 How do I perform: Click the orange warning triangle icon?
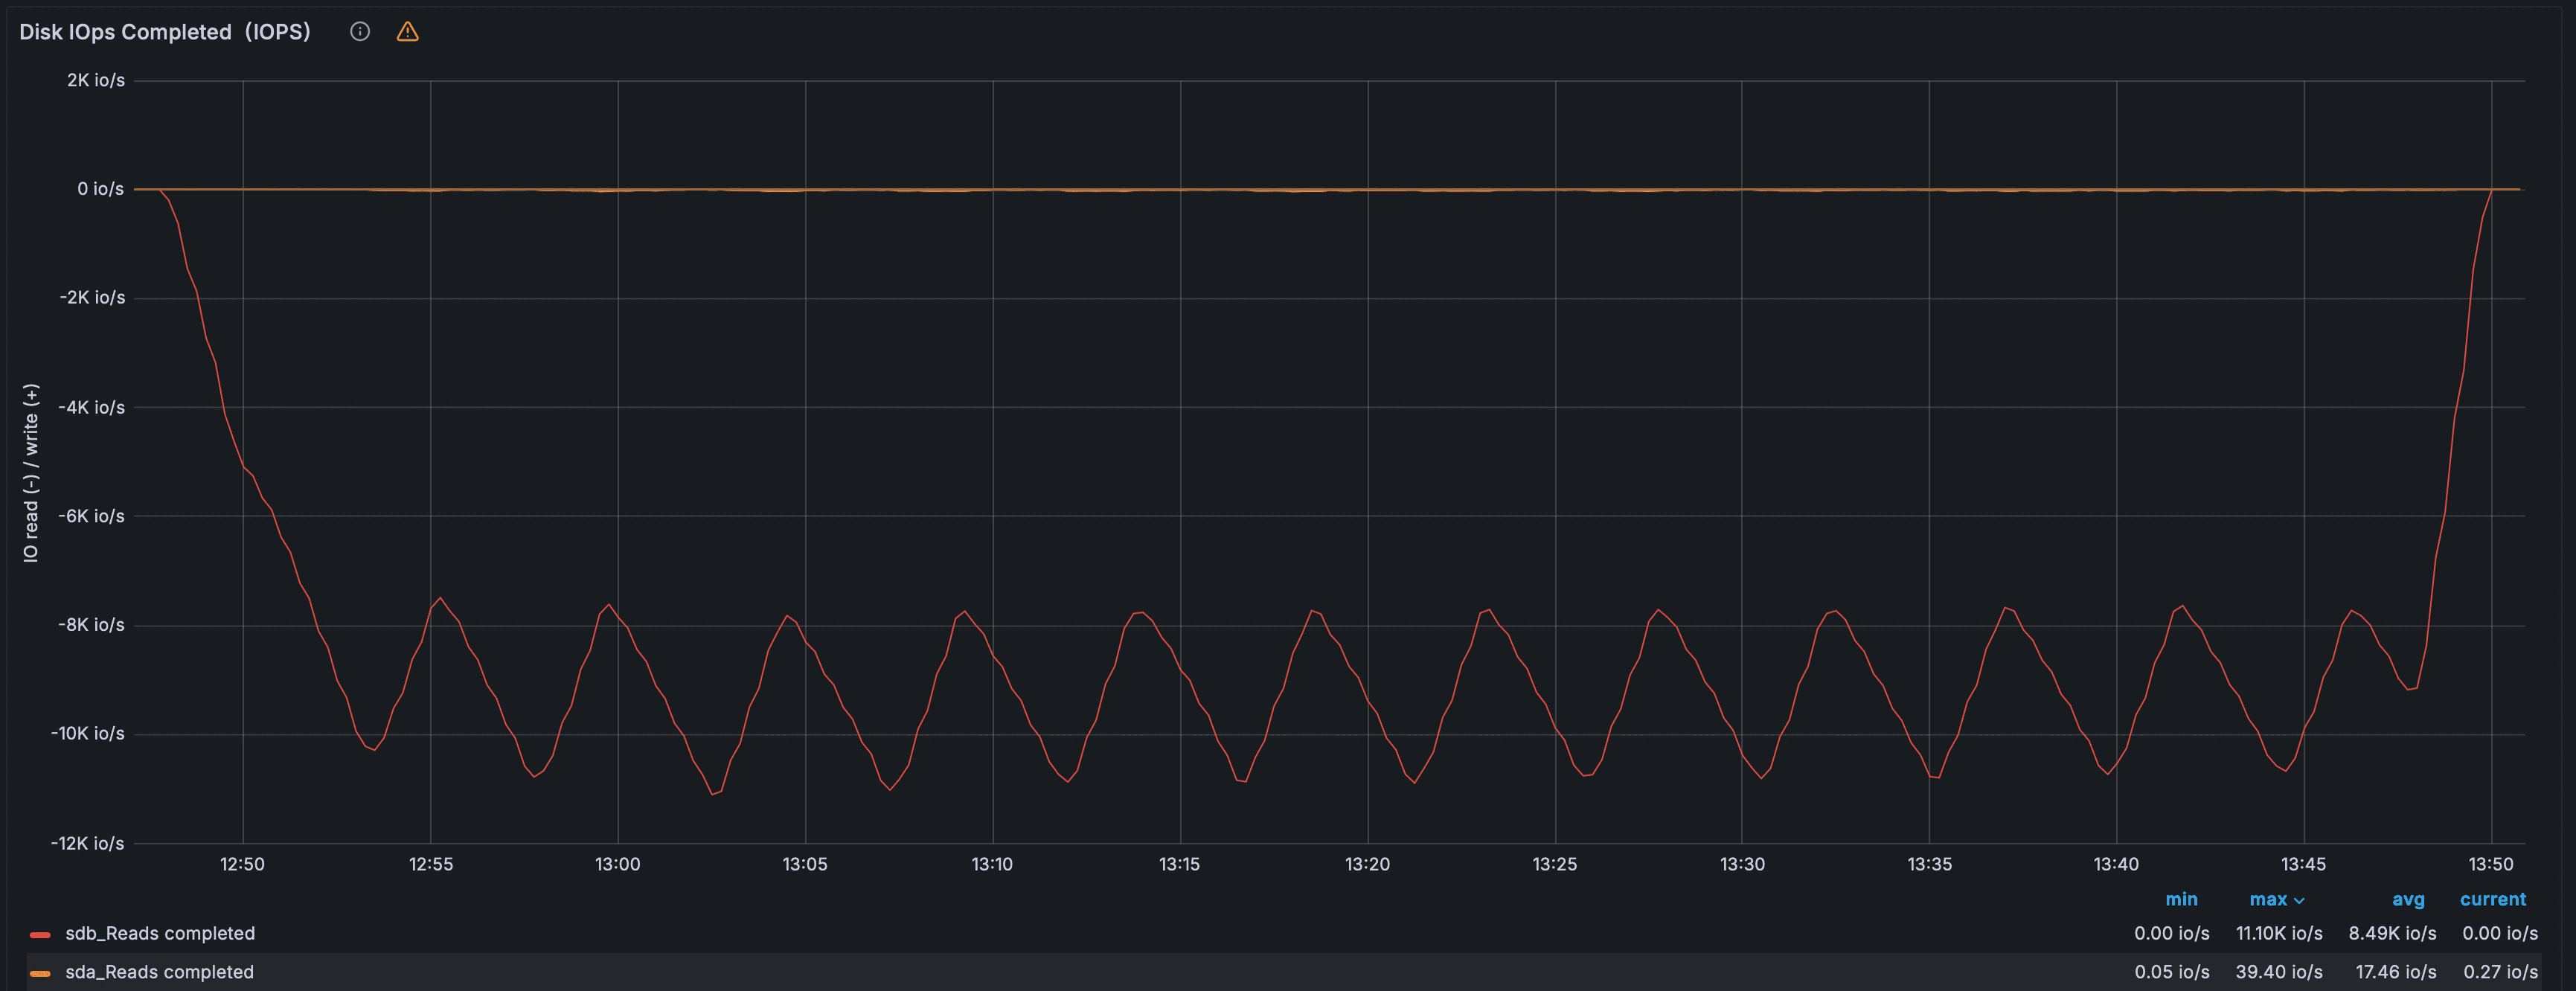(x=407, y=32)
